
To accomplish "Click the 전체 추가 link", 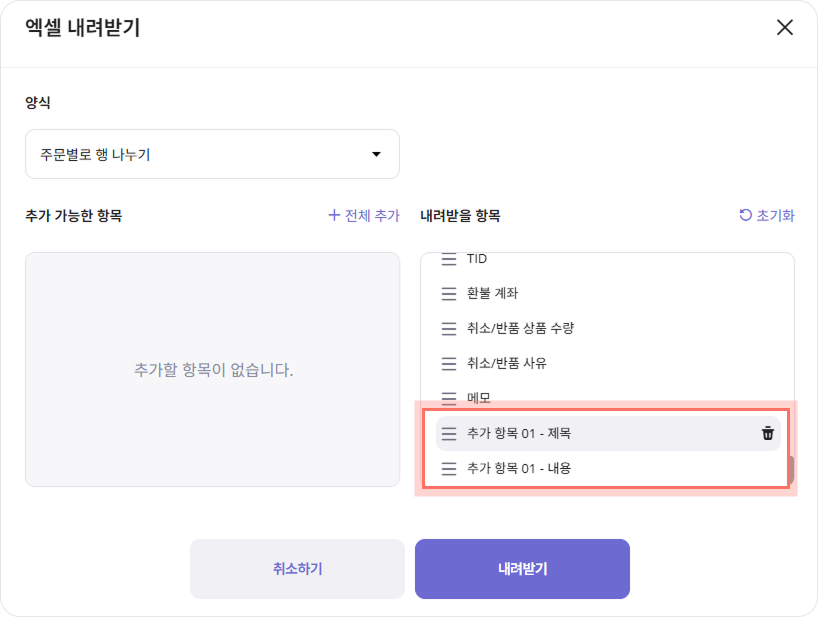I will (364, 215).
